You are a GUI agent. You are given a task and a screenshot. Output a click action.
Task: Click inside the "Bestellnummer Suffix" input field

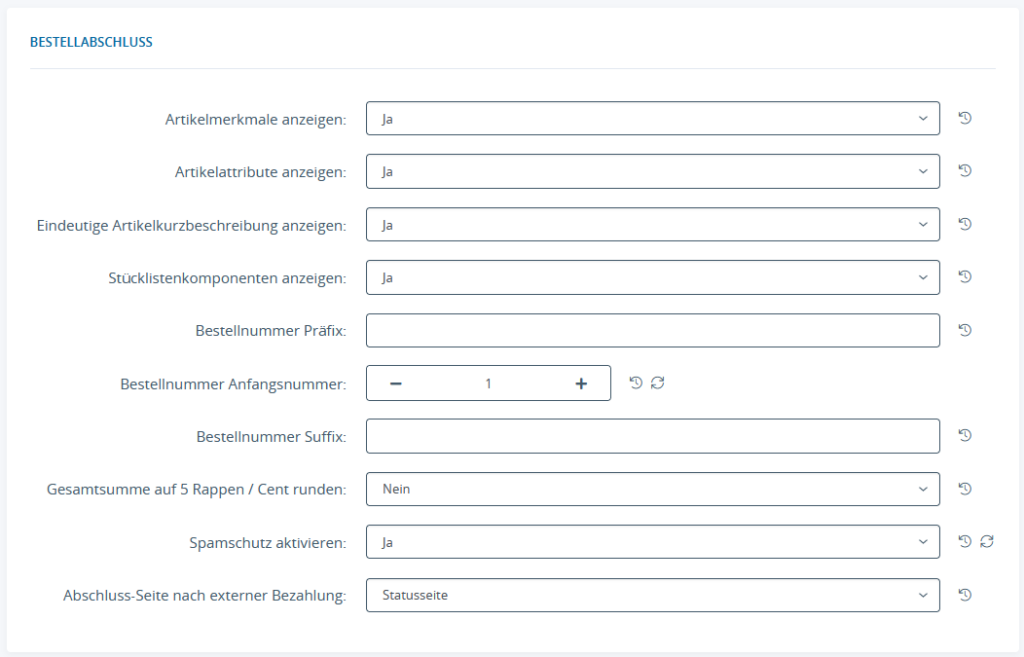click(x=650, y=435)
